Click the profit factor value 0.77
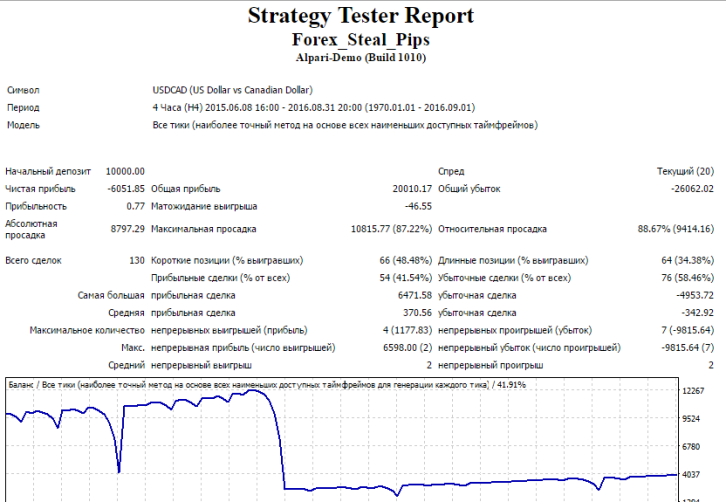726x502 pixels. coord(136,206)
